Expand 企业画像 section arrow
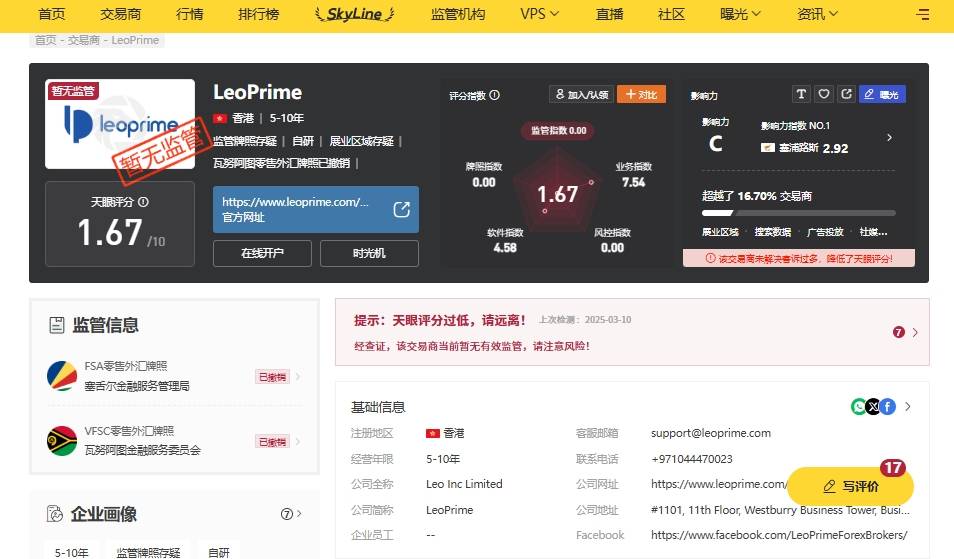Image resolution: width=954 pixels, height=559 pixels. click(x=299, y=513)
